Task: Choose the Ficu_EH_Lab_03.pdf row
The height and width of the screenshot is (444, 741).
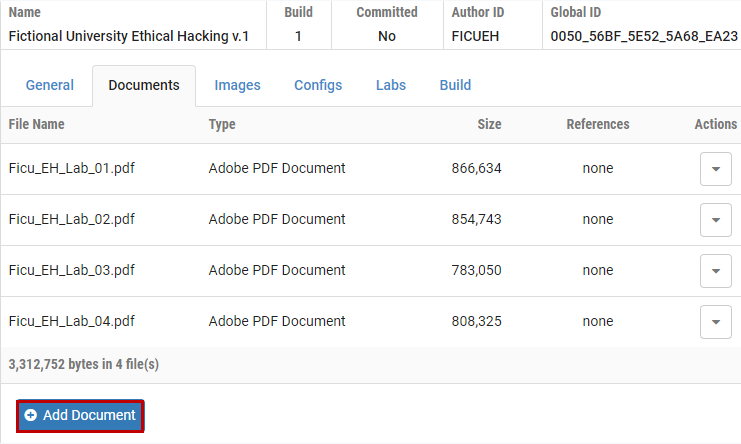Action: pyautogui.click(x=71, y=270)
